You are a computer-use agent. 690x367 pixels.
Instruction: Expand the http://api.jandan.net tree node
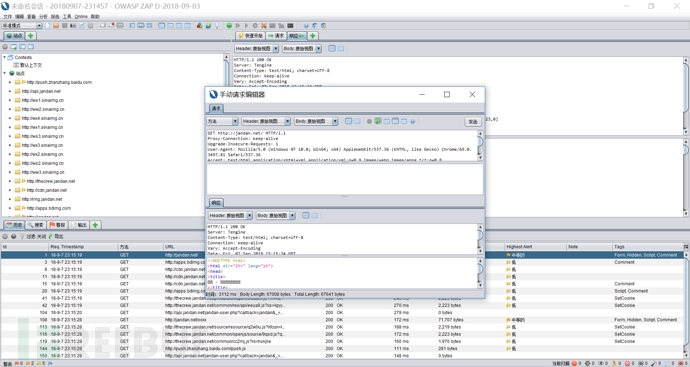click(x=10, y=91)
